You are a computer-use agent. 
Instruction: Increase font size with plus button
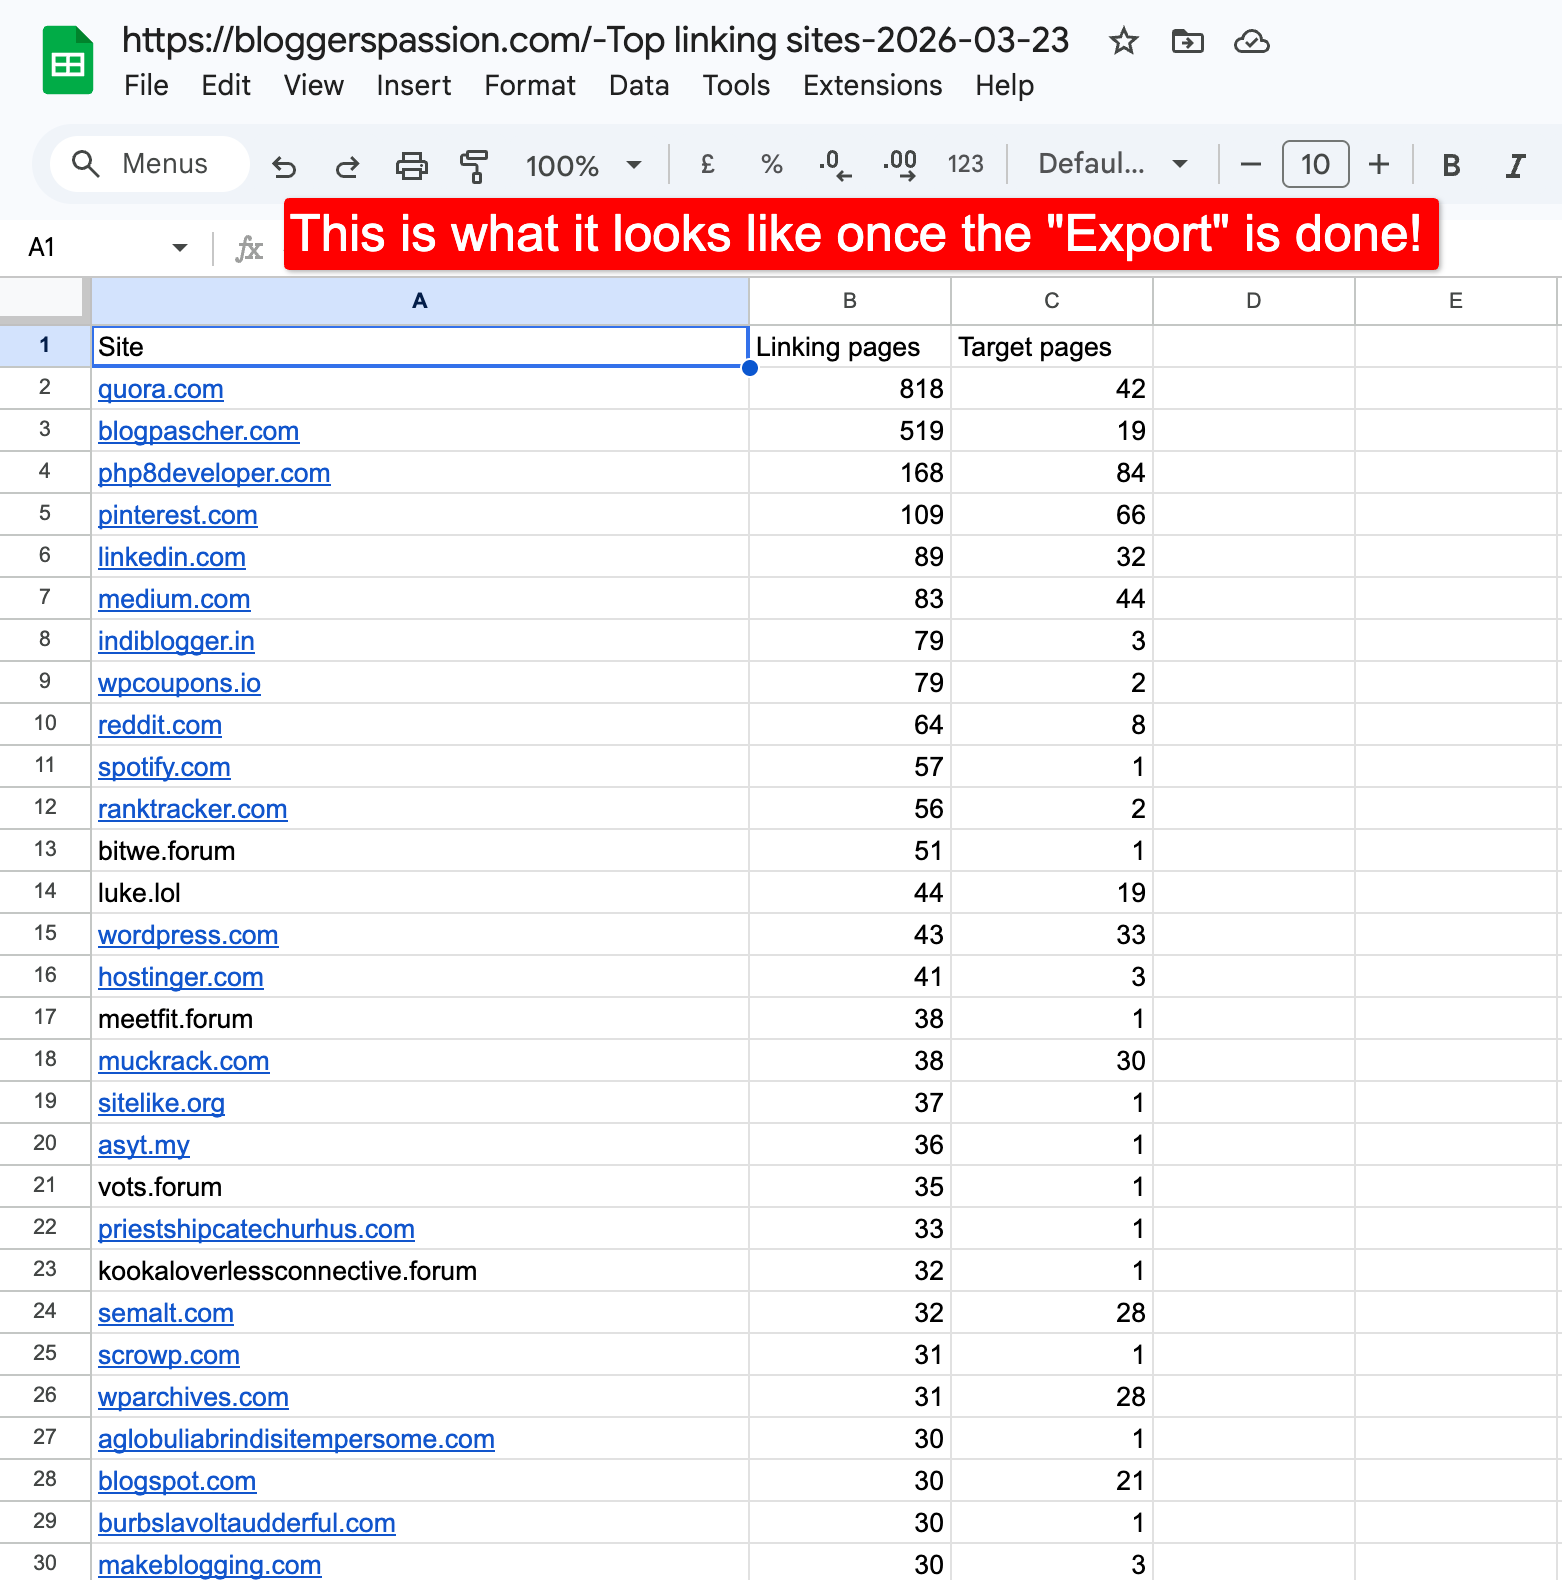(1379, 164)
